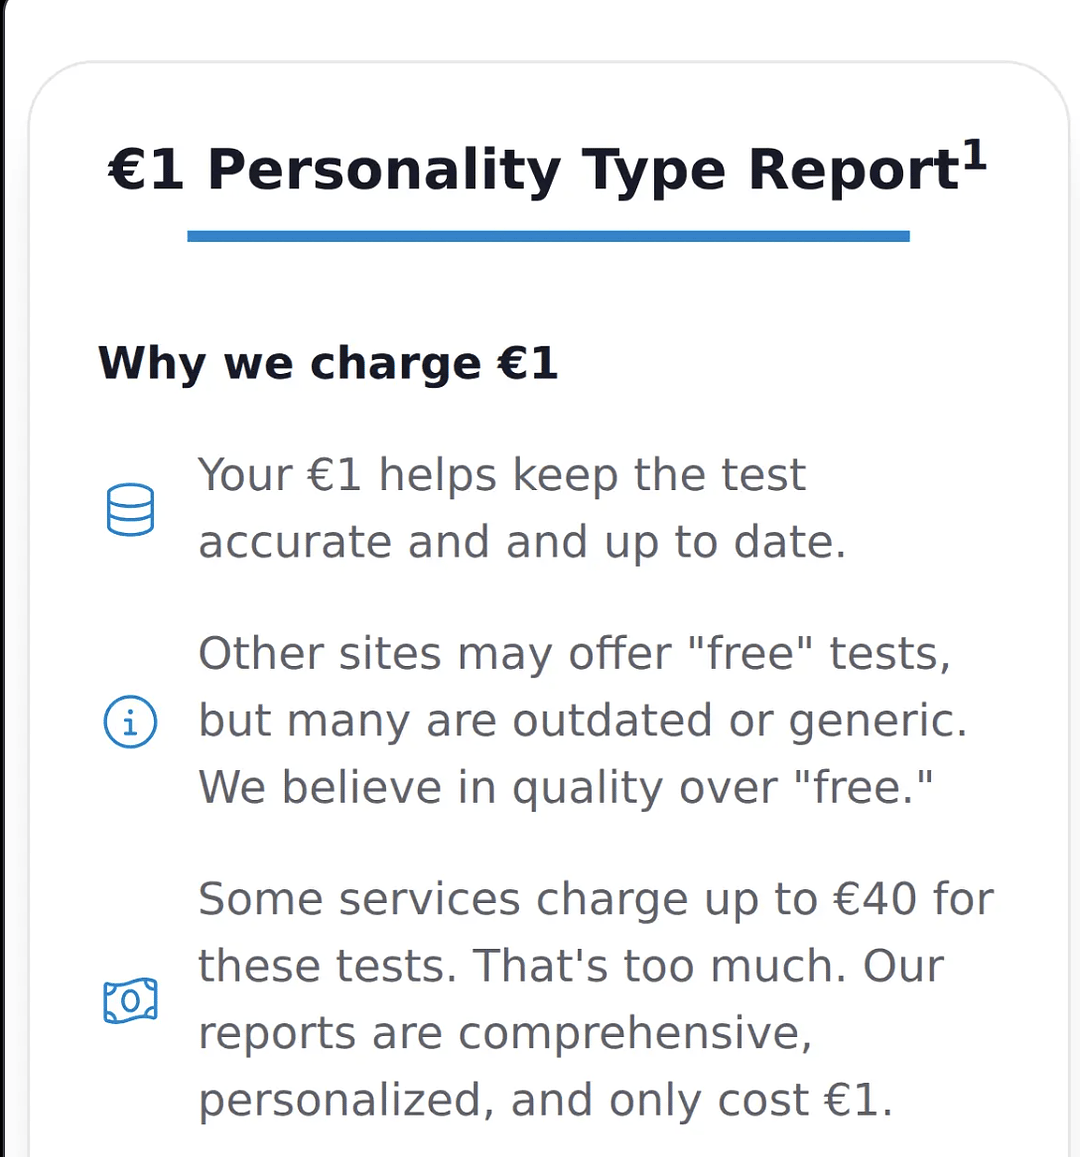Click the line 'but many are outdated or generic.'
The width and height of the screenshot is (1080, 1157).
[x=583, y=721]
